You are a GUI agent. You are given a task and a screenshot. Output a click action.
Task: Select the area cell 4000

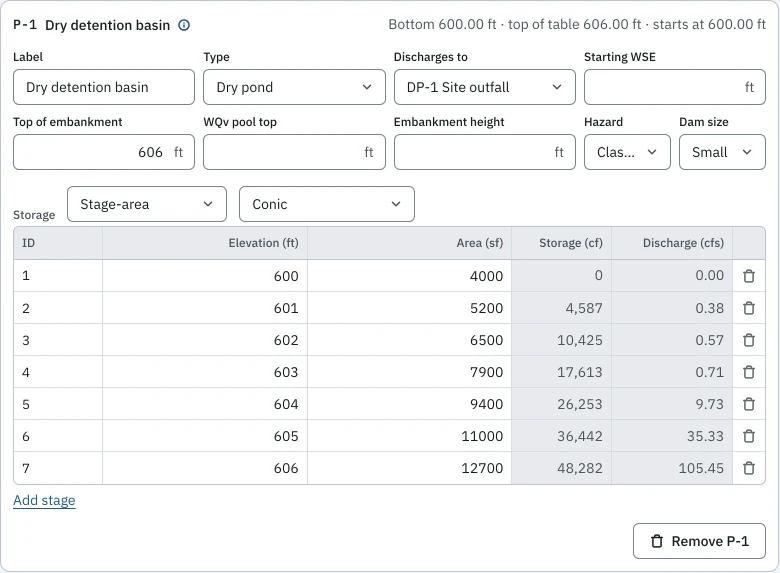(409, 276)
